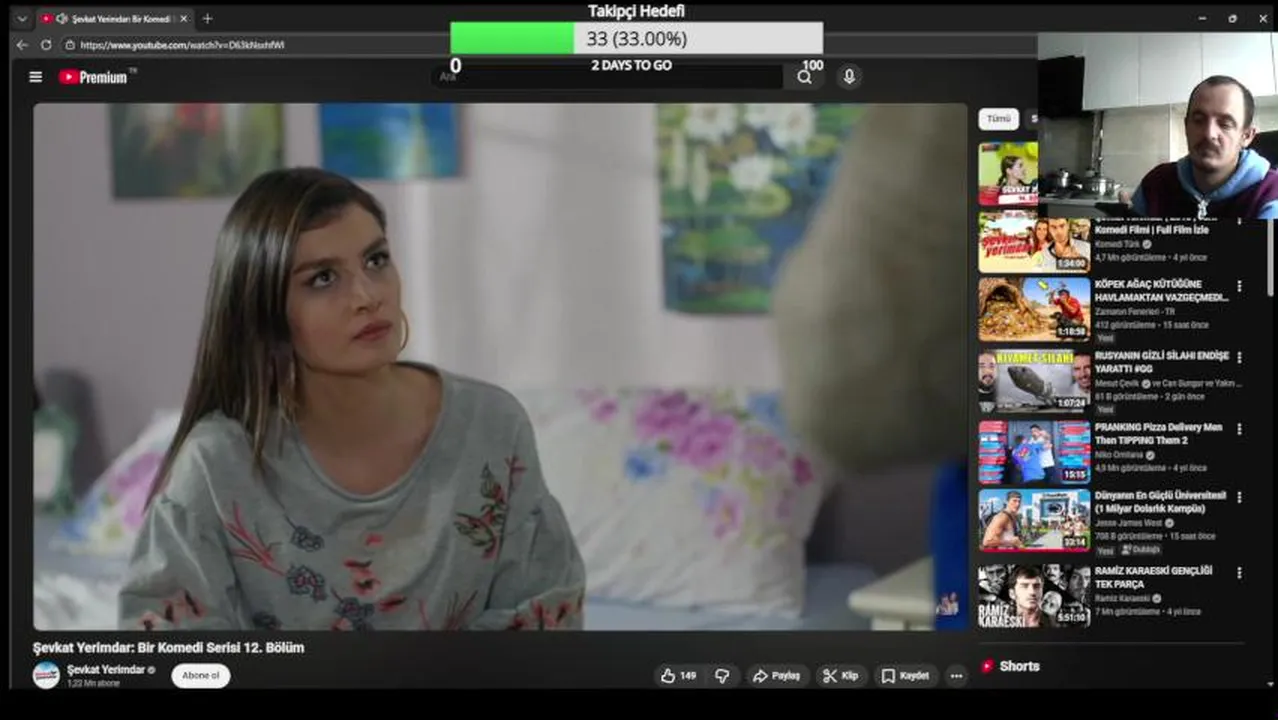
Task: Share video with Paylaş button
Action: click(776, 676)
